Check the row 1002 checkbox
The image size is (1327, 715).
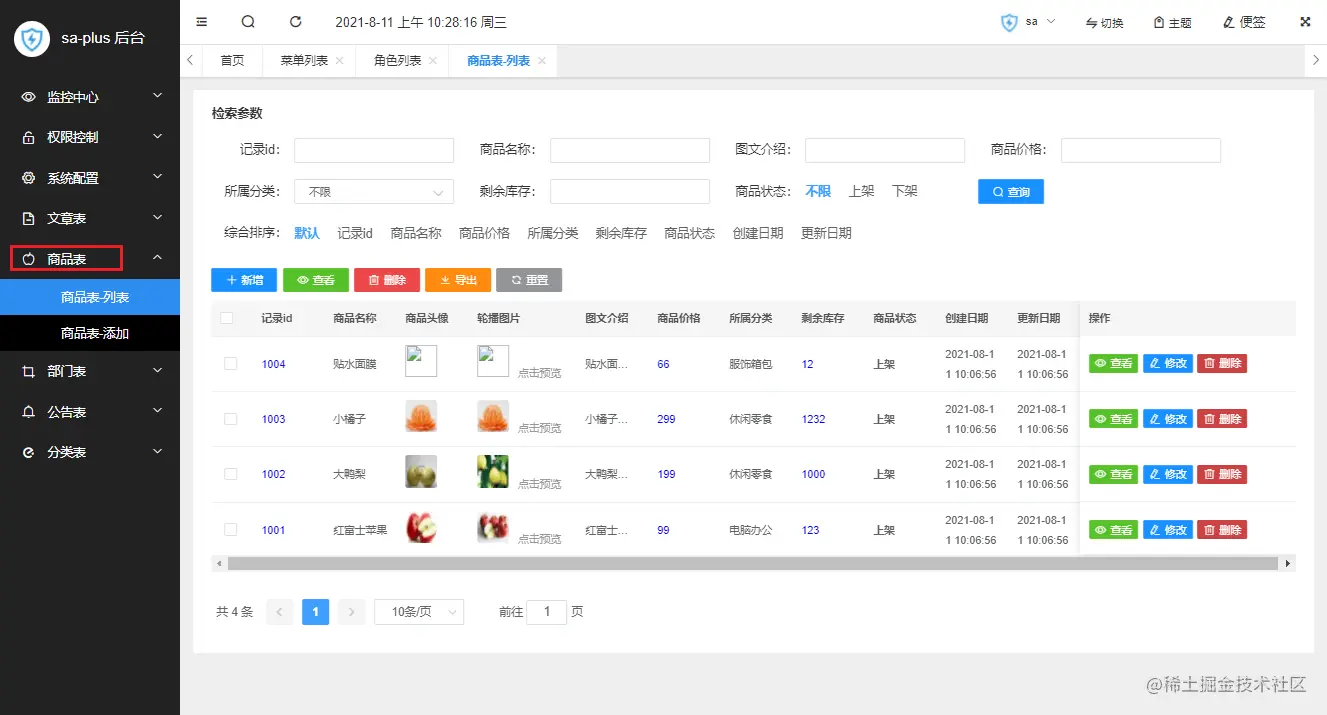tap(231, 474)
